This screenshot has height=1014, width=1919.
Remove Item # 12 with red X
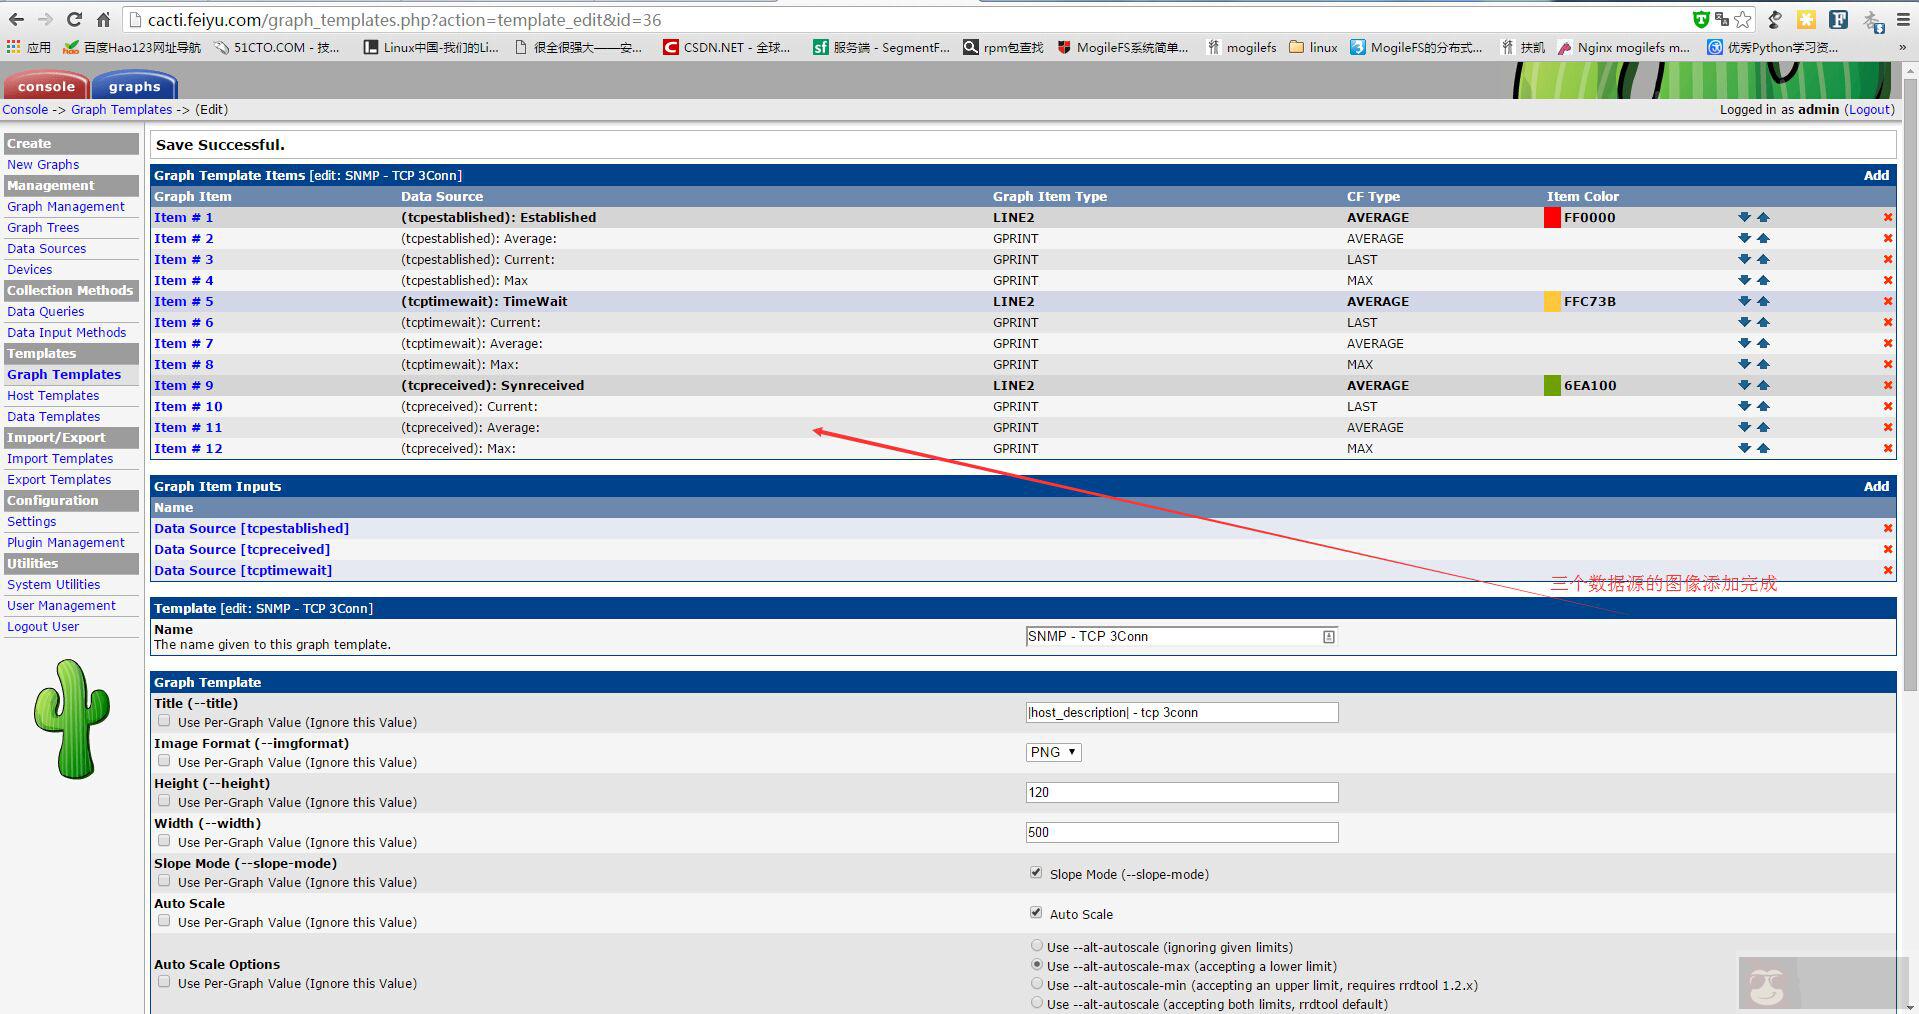pos(1887,449)
